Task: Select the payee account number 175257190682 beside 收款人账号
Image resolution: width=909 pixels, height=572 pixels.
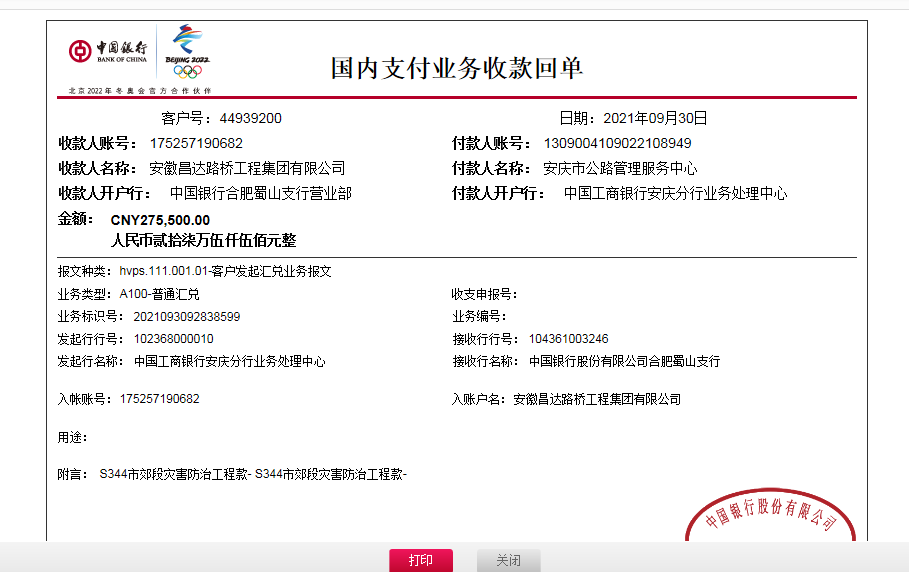Action: (196, 143)
